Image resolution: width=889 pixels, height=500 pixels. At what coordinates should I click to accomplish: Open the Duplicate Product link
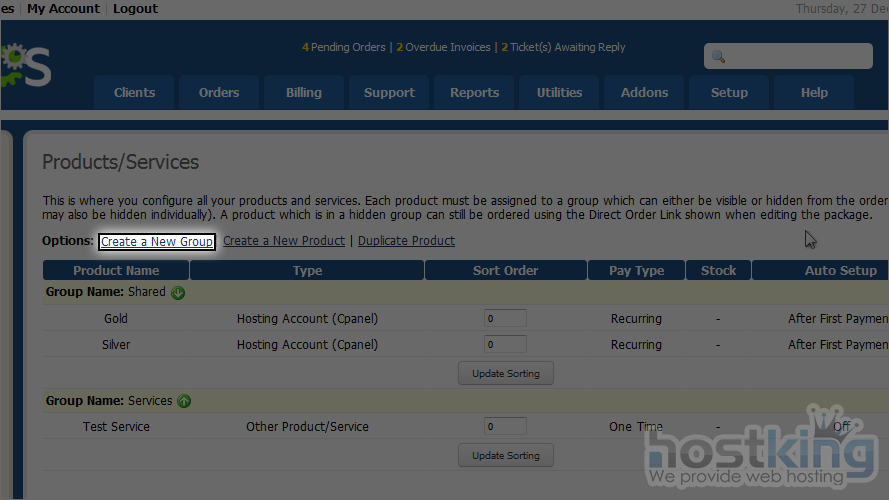406,241
